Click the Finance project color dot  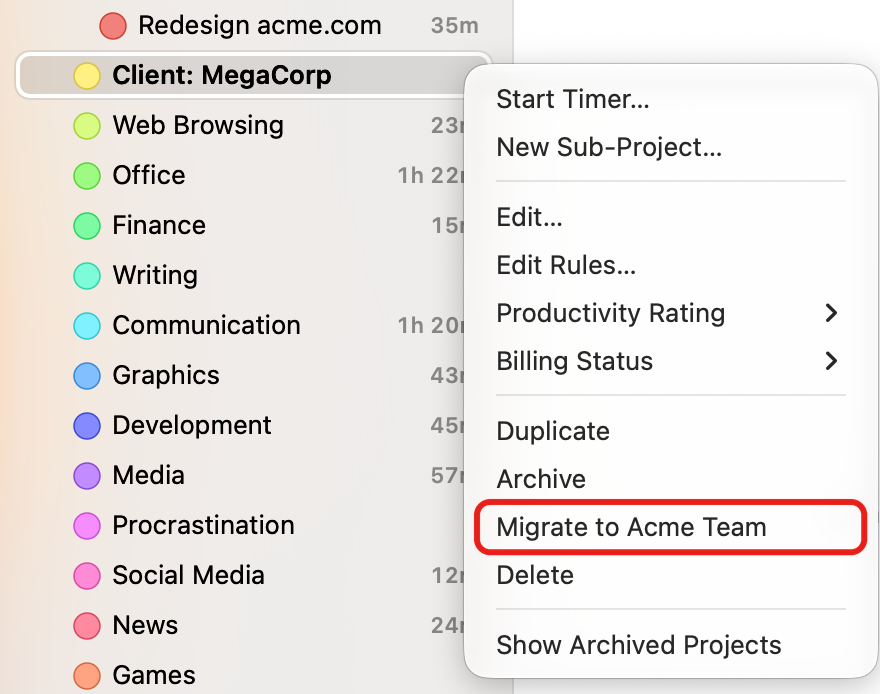(87, 226)
